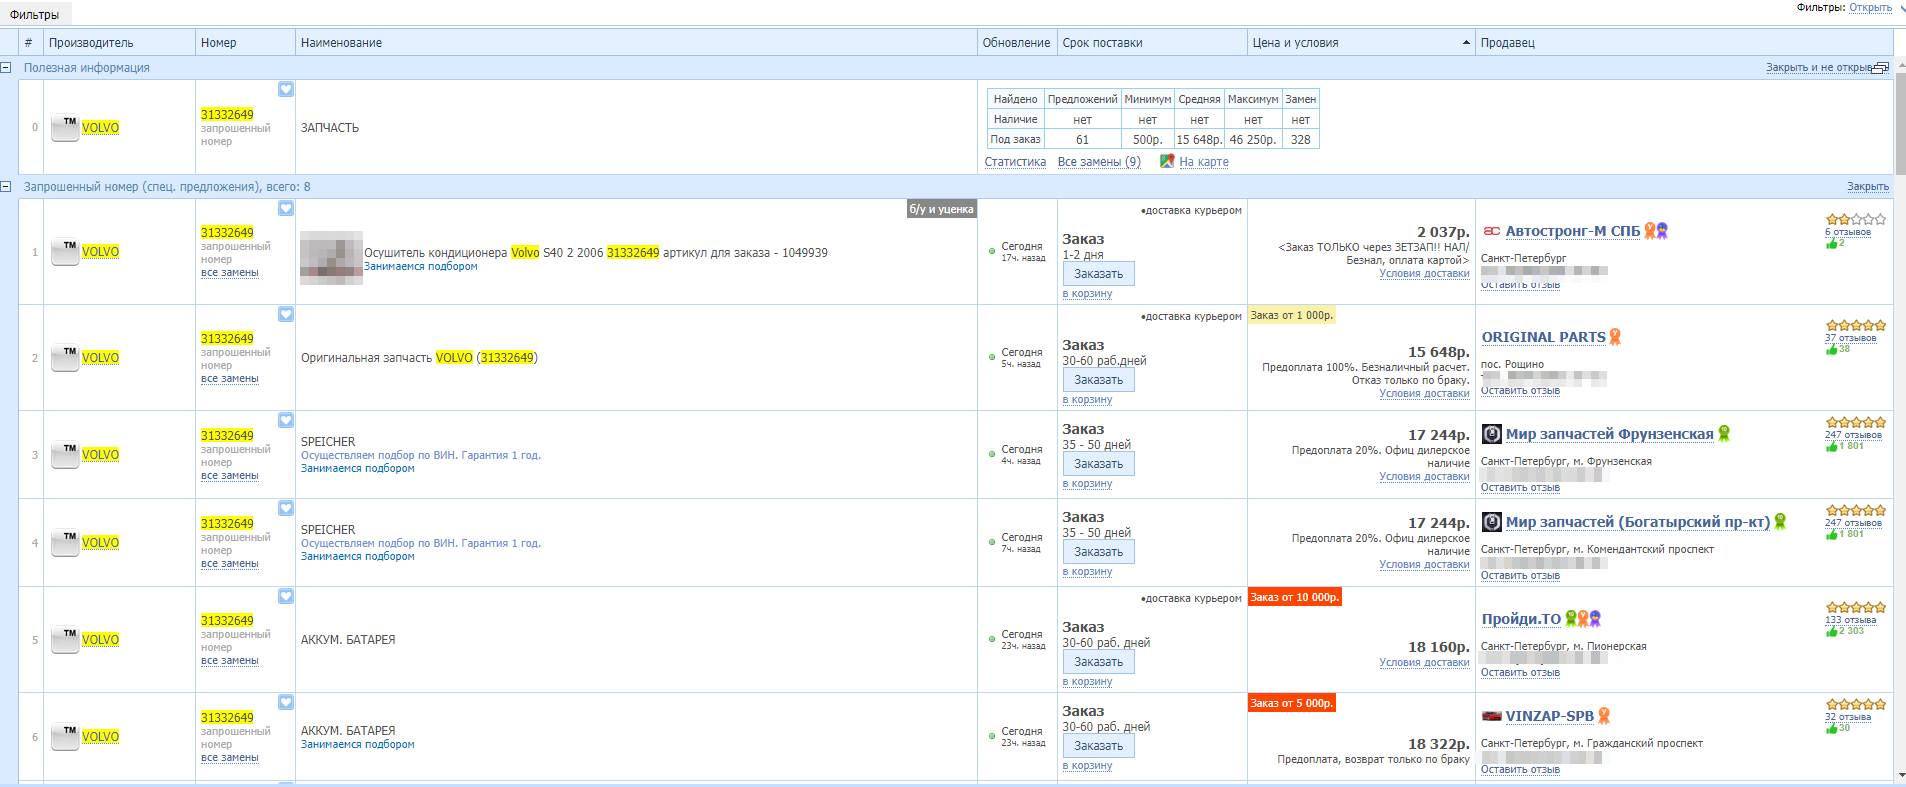Toggle the heart favorite for the Пройди.ТО offer
The height and width of the screenshot is (787, 1906).
click(x=286, y=596)
